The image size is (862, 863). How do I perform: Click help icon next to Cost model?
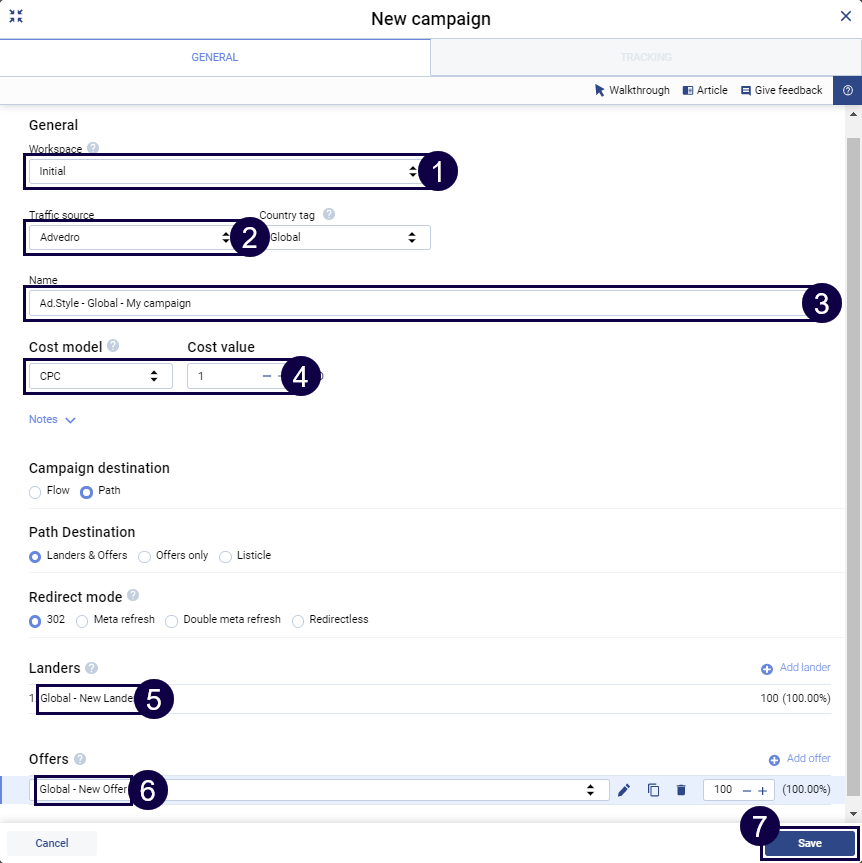click(113, 346)
